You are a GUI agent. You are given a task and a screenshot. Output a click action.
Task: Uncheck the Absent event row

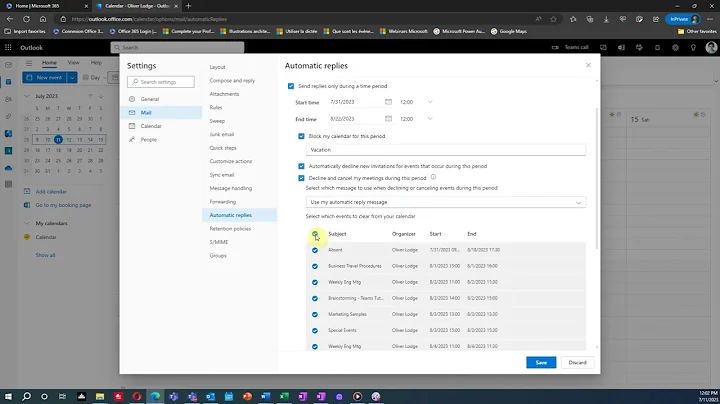point(315,250)
